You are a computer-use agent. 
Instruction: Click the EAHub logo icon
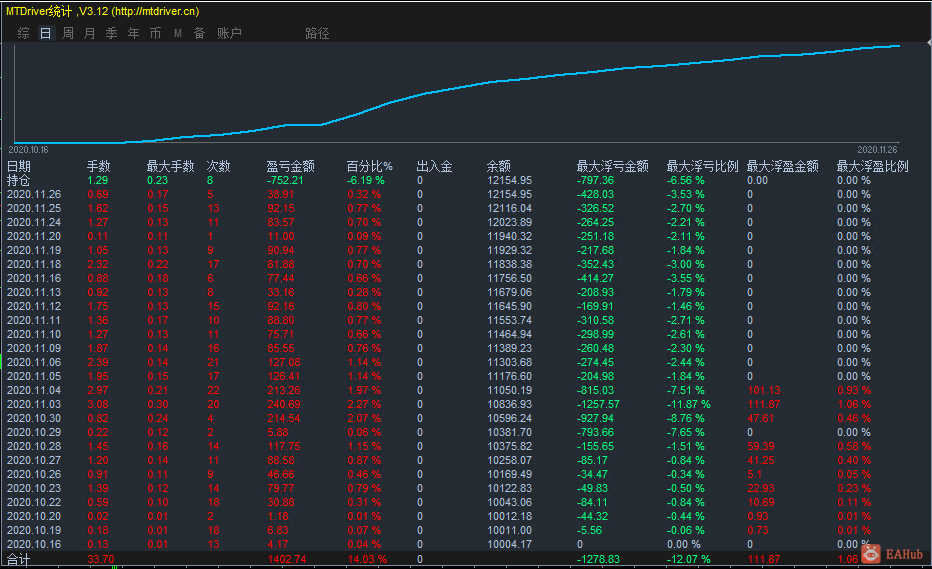pyautogui.click(x=871, y=554)
